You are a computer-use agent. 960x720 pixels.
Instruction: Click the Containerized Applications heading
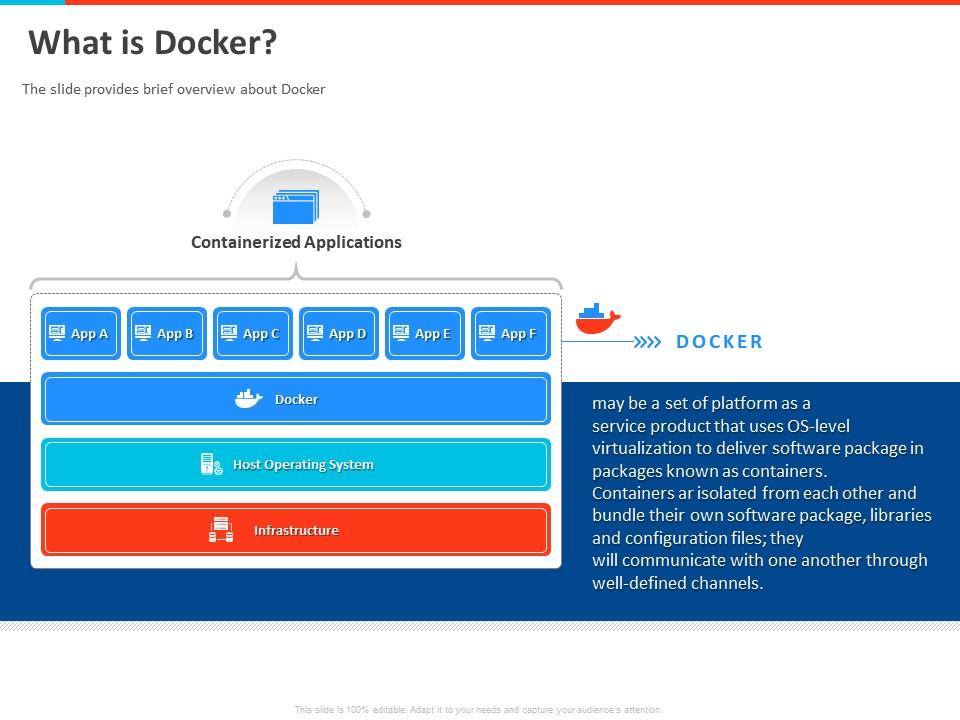coord(296,242)
